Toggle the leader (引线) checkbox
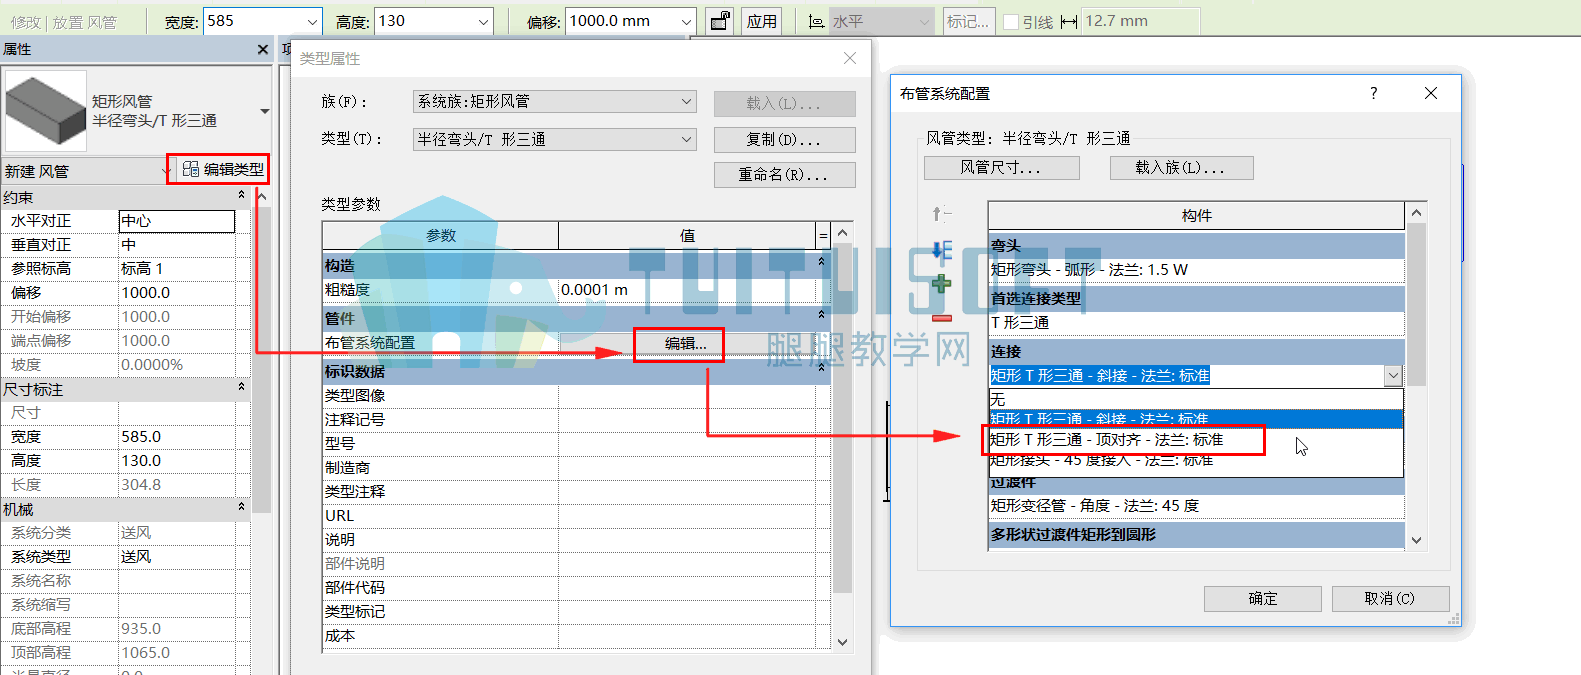The width and height of the screenshot is (1581, 675). [1010, 21]
